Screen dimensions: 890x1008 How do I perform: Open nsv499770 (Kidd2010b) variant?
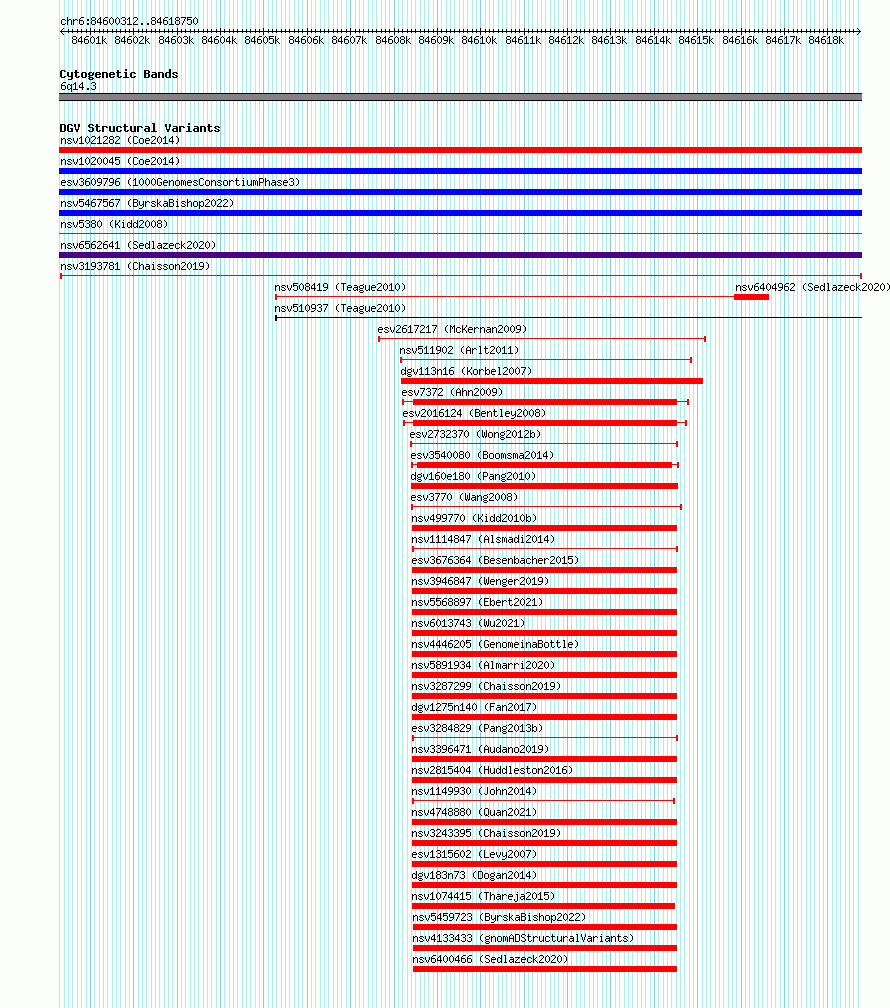[x=474, y=518]
